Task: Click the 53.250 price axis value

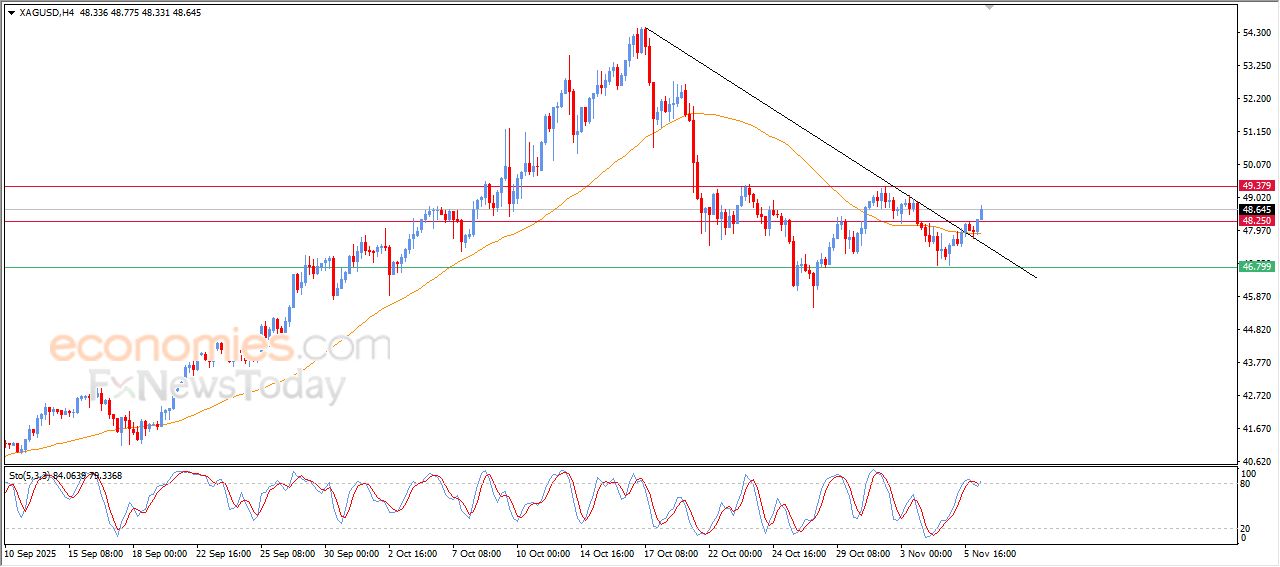Action: [x=1257, y=66]
